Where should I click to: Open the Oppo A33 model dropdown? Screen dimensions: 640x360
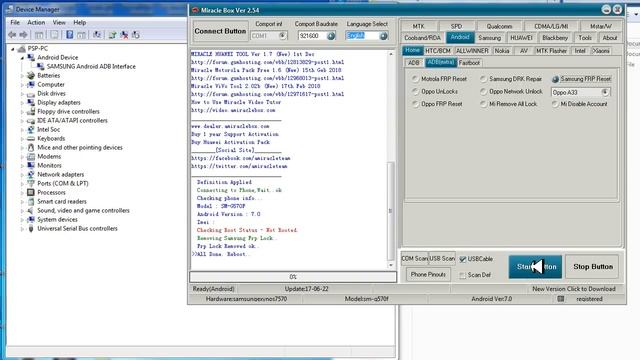click(605, 92)
